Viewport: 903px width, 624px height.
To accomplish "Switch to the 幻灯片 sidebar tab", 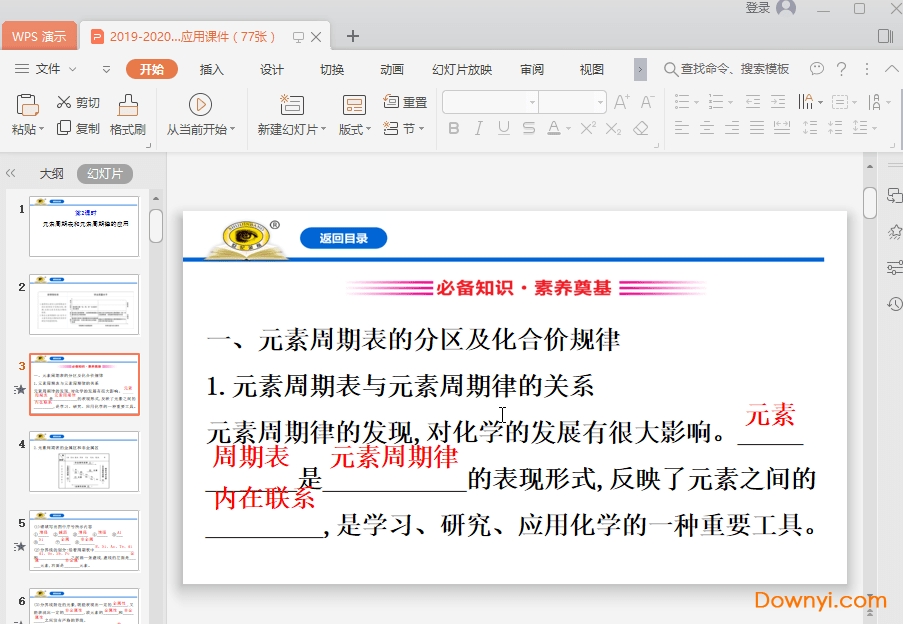I will (105, 172).
